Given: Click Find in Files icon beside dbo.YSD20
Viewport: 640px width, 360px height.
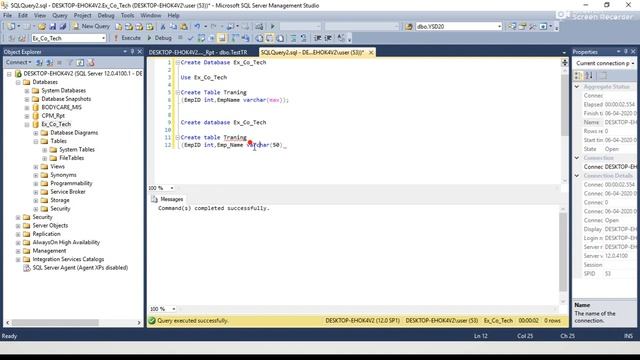Looking at the screenshot, I should point(409,27).
